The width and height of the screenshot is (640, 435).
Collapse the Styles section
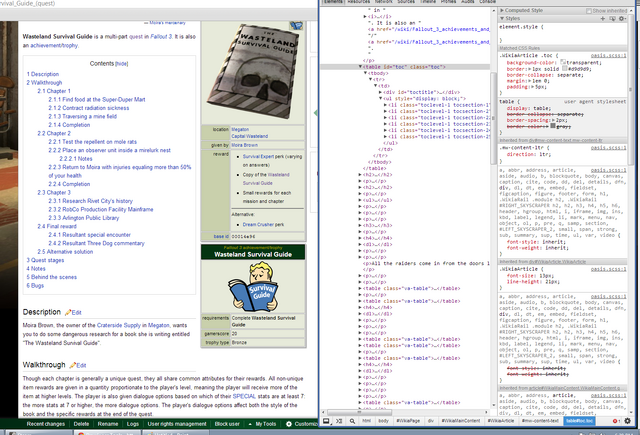502,18
